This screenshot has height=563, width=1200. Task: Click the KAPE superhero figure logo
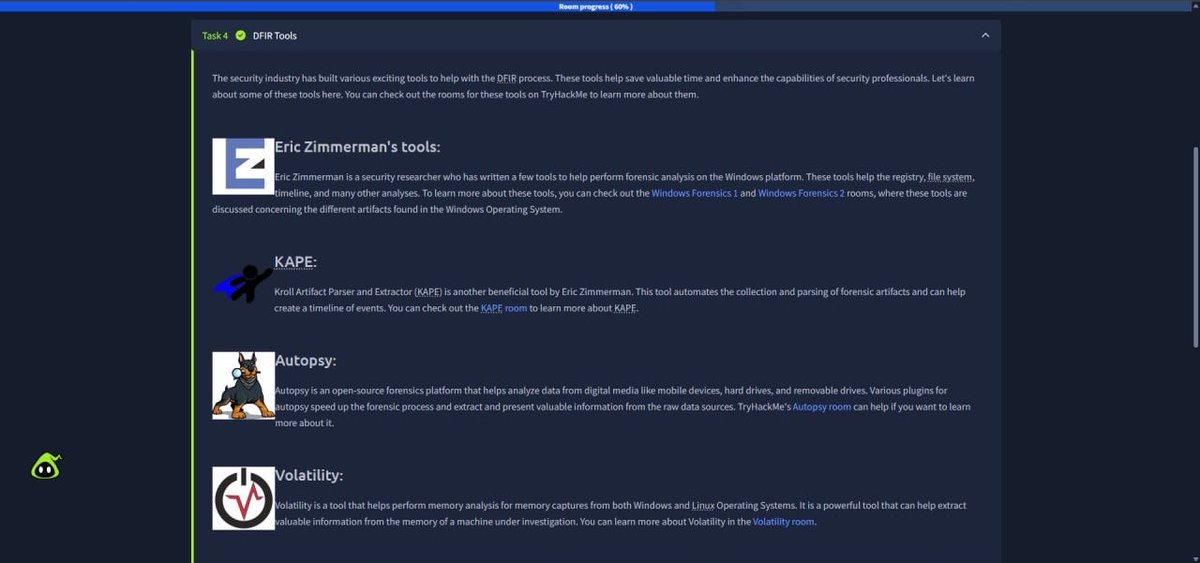(x=243, y=284)
